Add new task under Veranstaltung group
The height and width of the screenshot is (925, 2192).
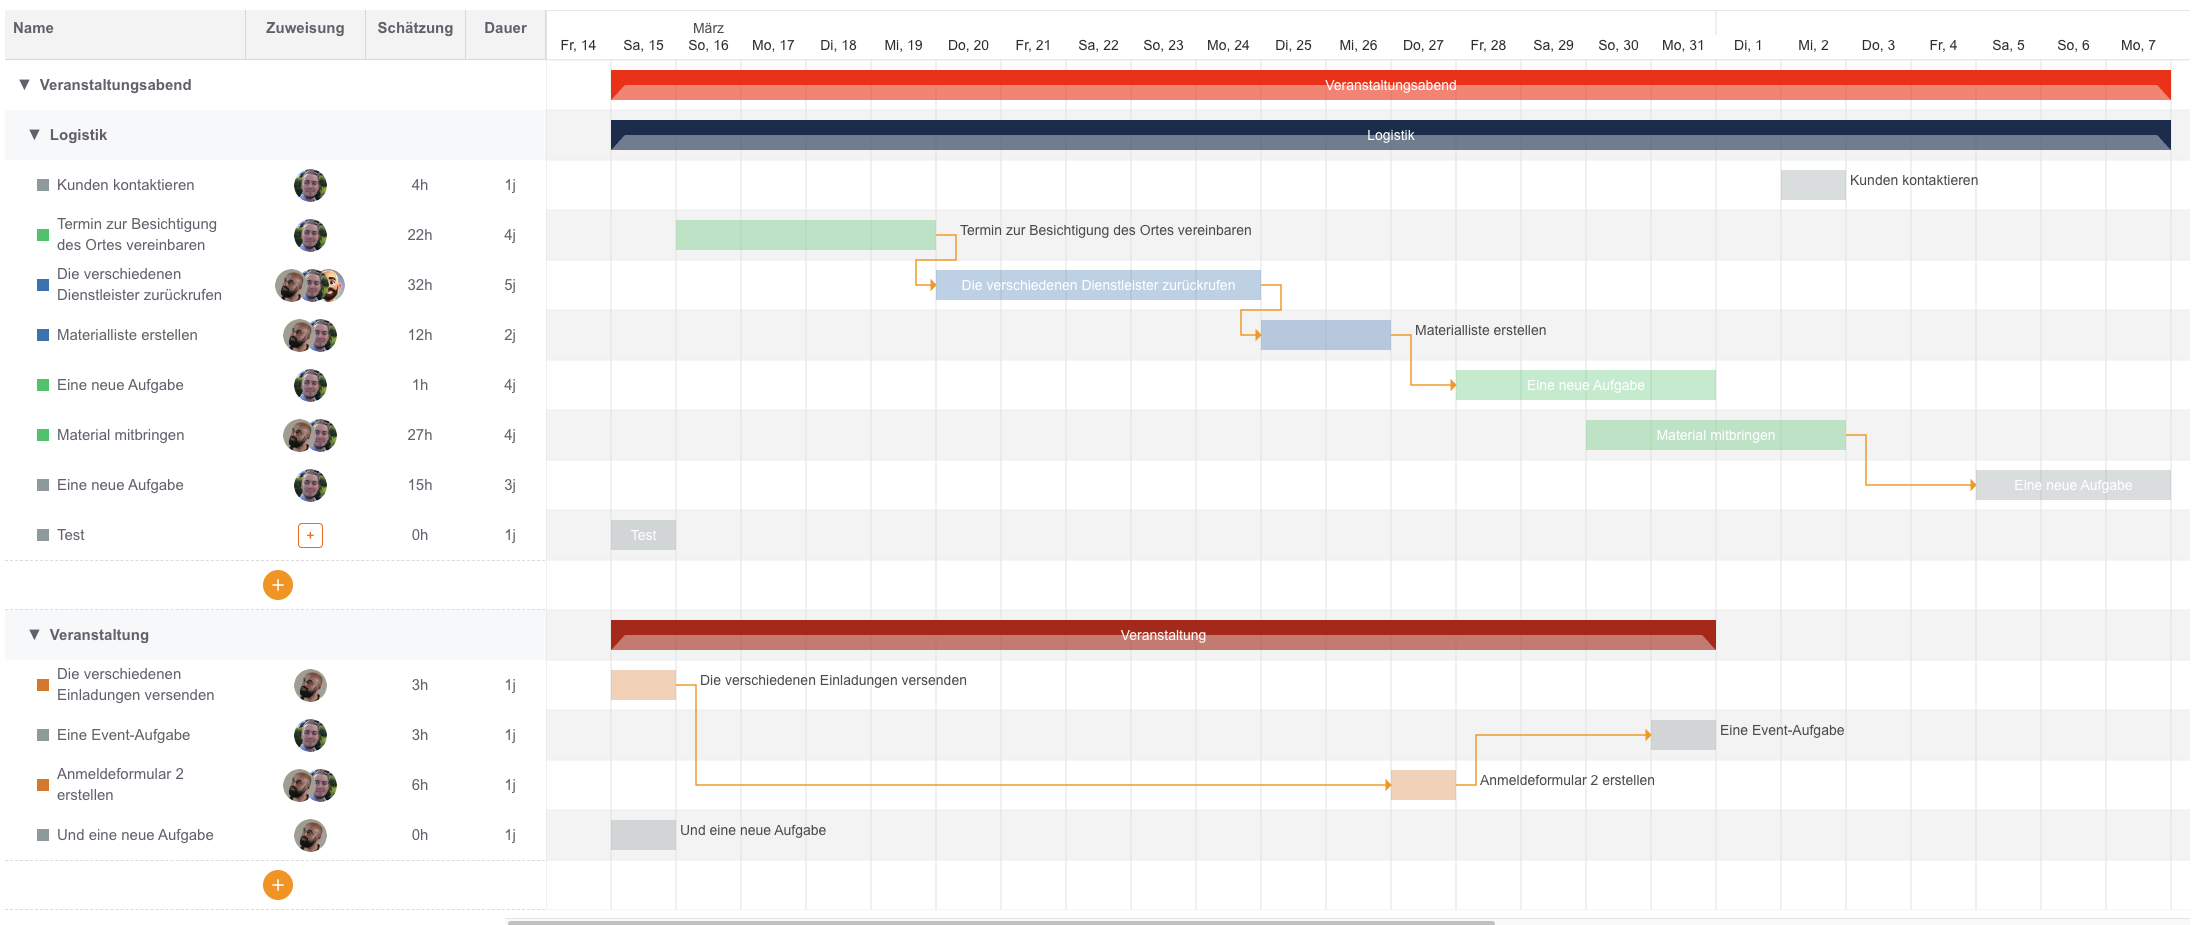(x=278, y=885)
